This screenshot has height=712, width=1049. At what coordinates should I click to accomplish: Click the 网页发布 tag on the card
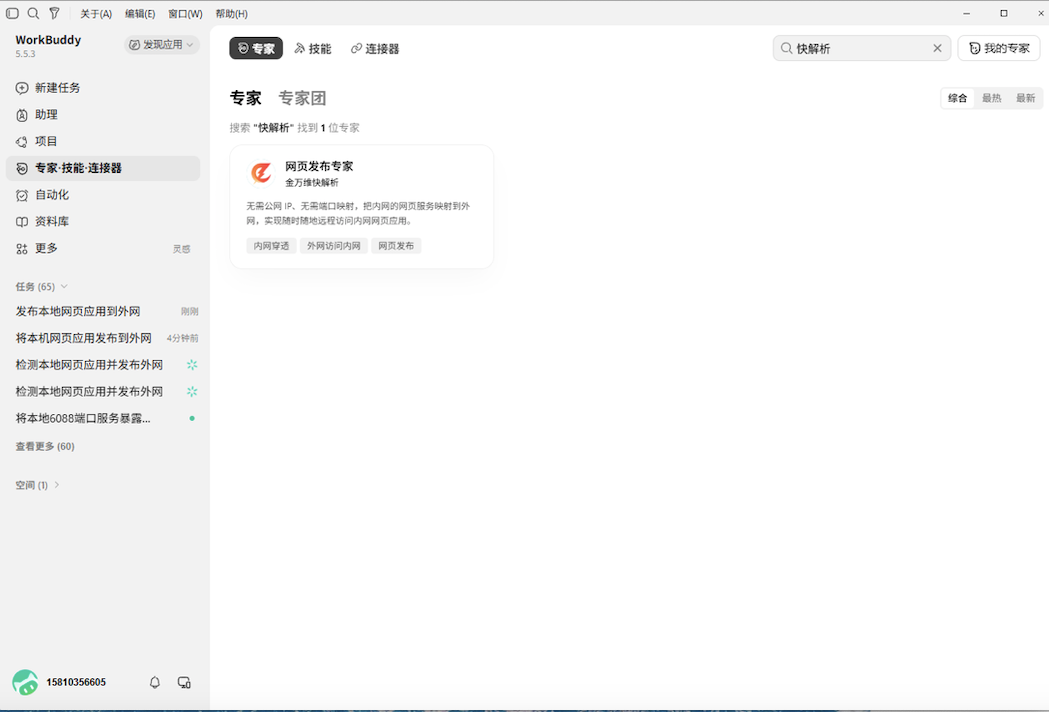coord(396,246)
